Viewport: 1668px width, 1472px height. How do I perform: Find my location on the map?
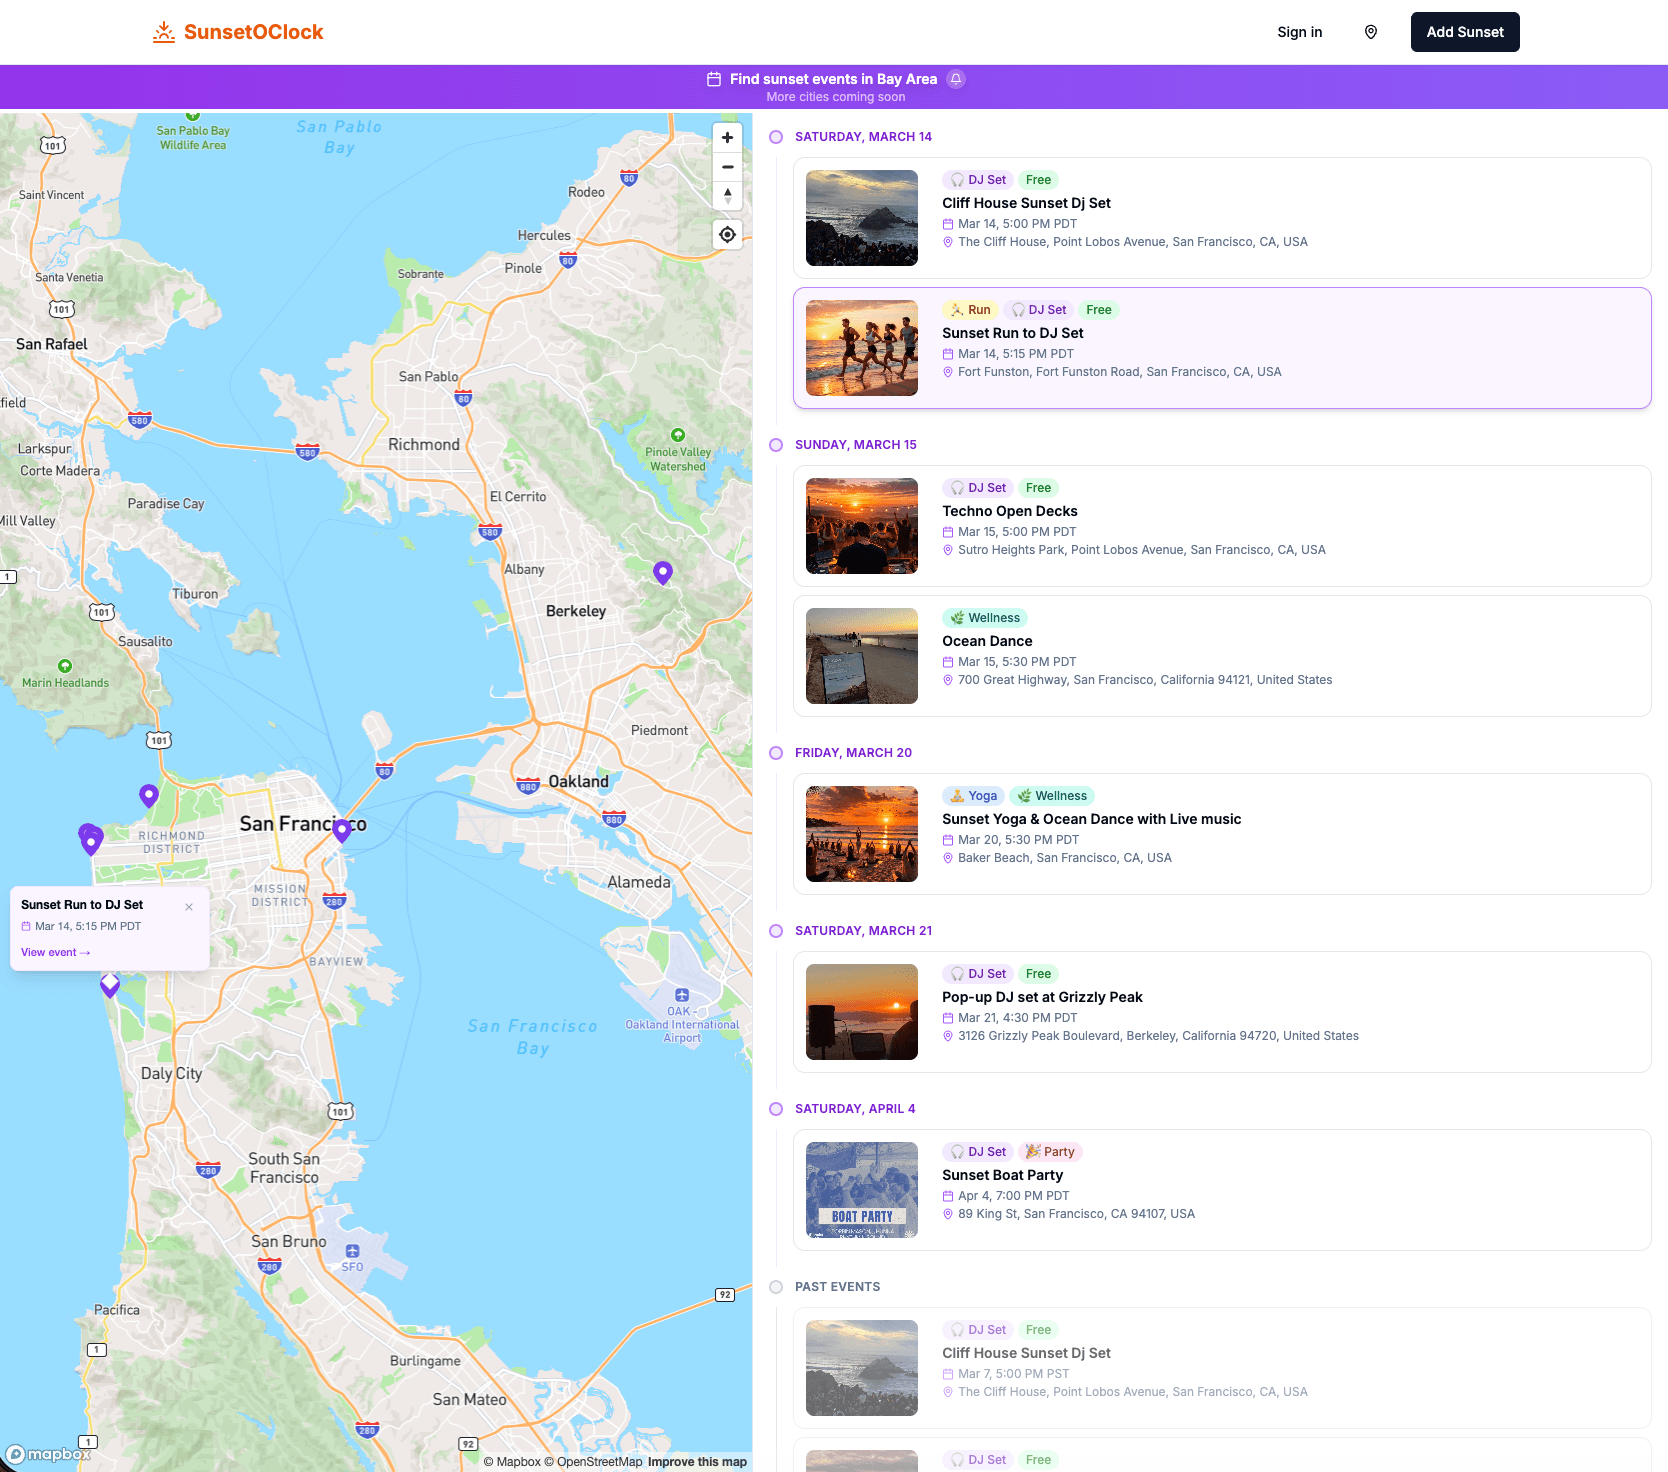tap(727, 235)
